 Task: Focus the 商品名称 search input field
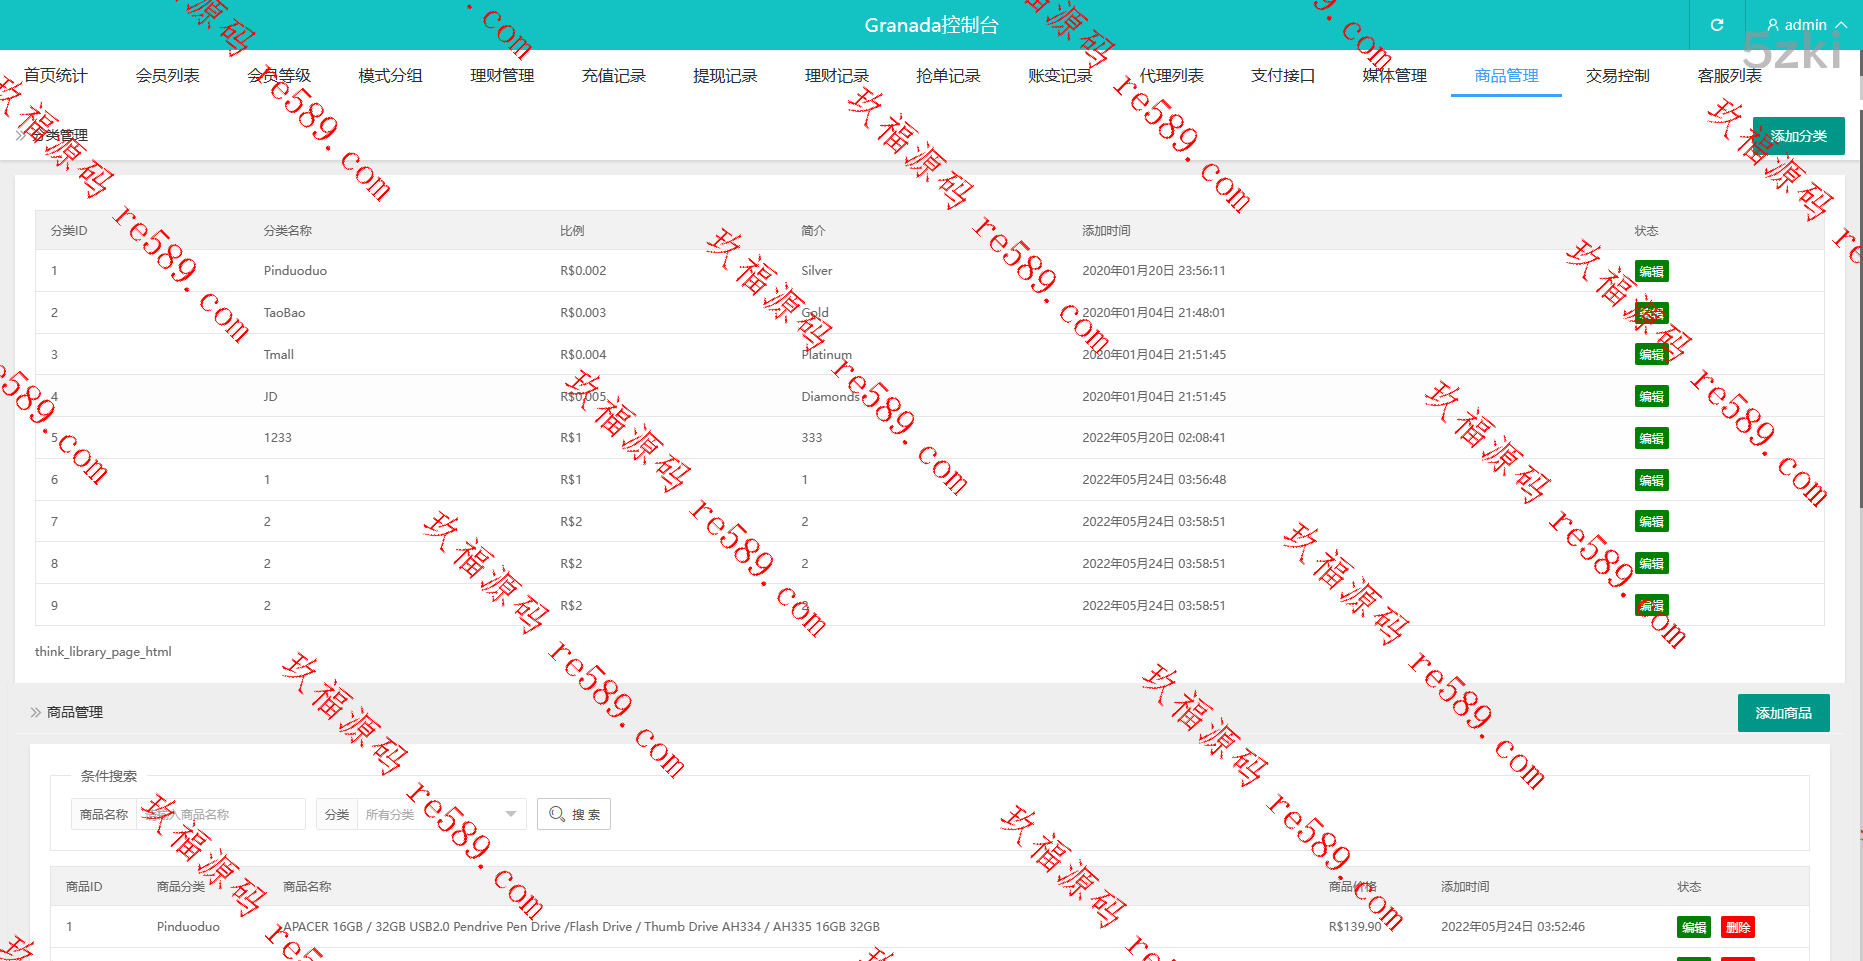click(x=220, y=814)
